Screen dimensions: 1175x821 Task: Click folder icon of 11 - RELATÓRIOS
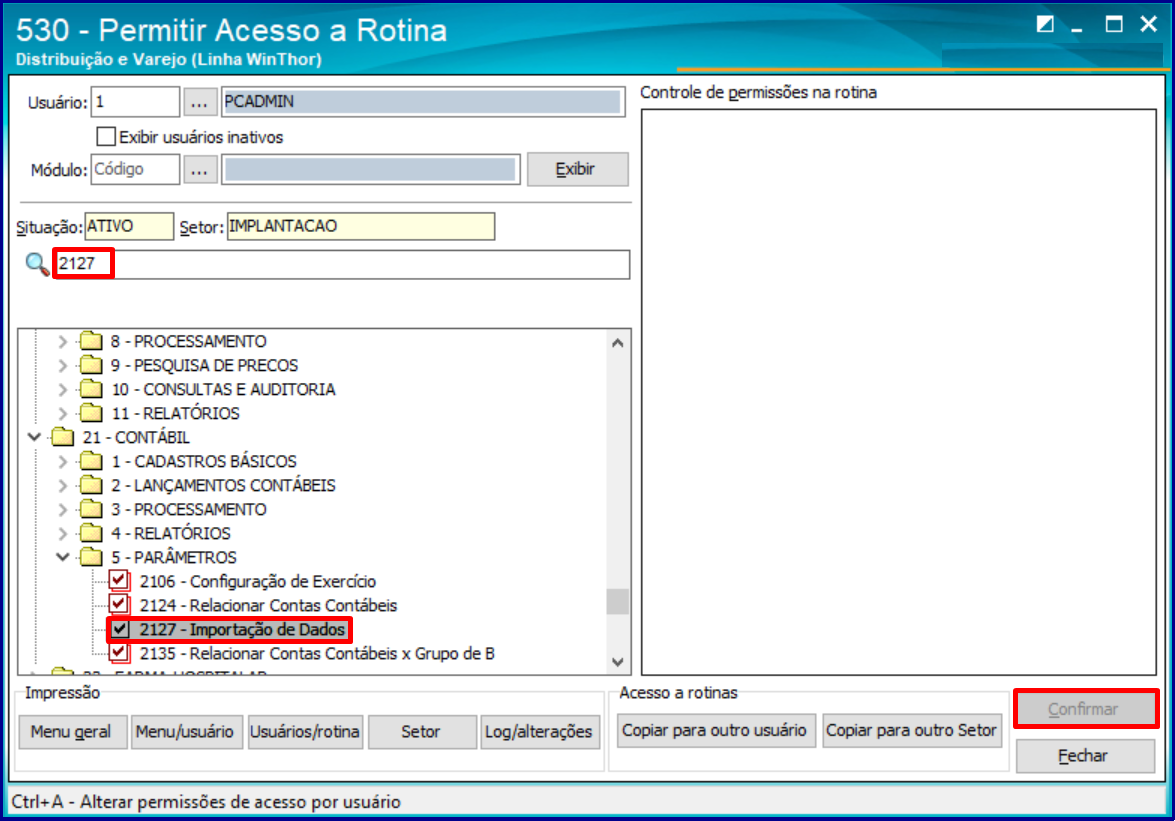(91, 413)
